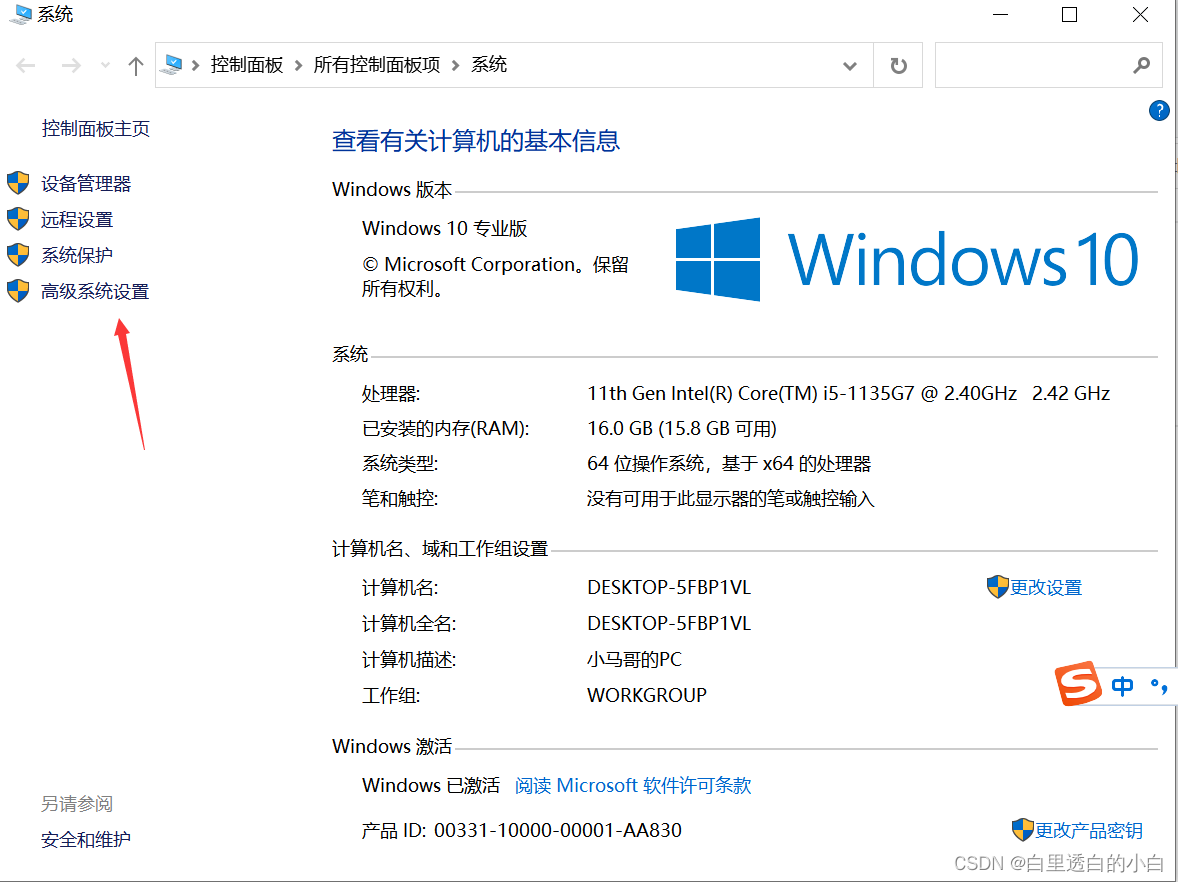Click Sogou input method S icon
1178x882 pixels.
[x=1079, y=684]
